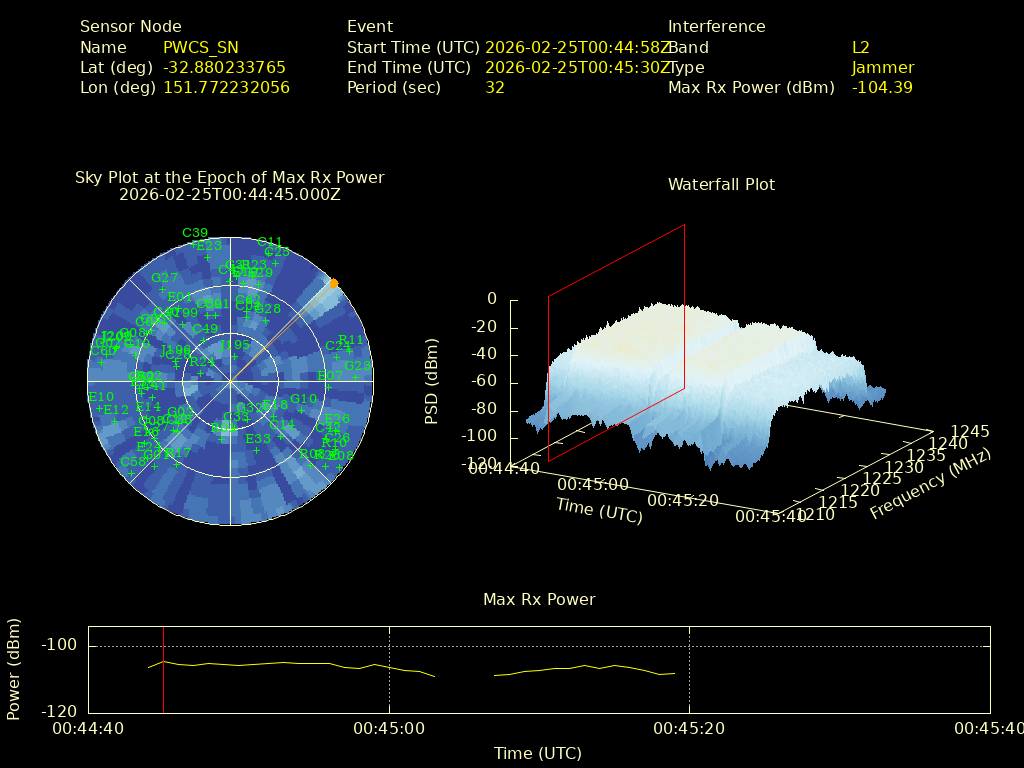Select the G10 satellite marker
Screen dimensions: 1024x768
point(303,400)
